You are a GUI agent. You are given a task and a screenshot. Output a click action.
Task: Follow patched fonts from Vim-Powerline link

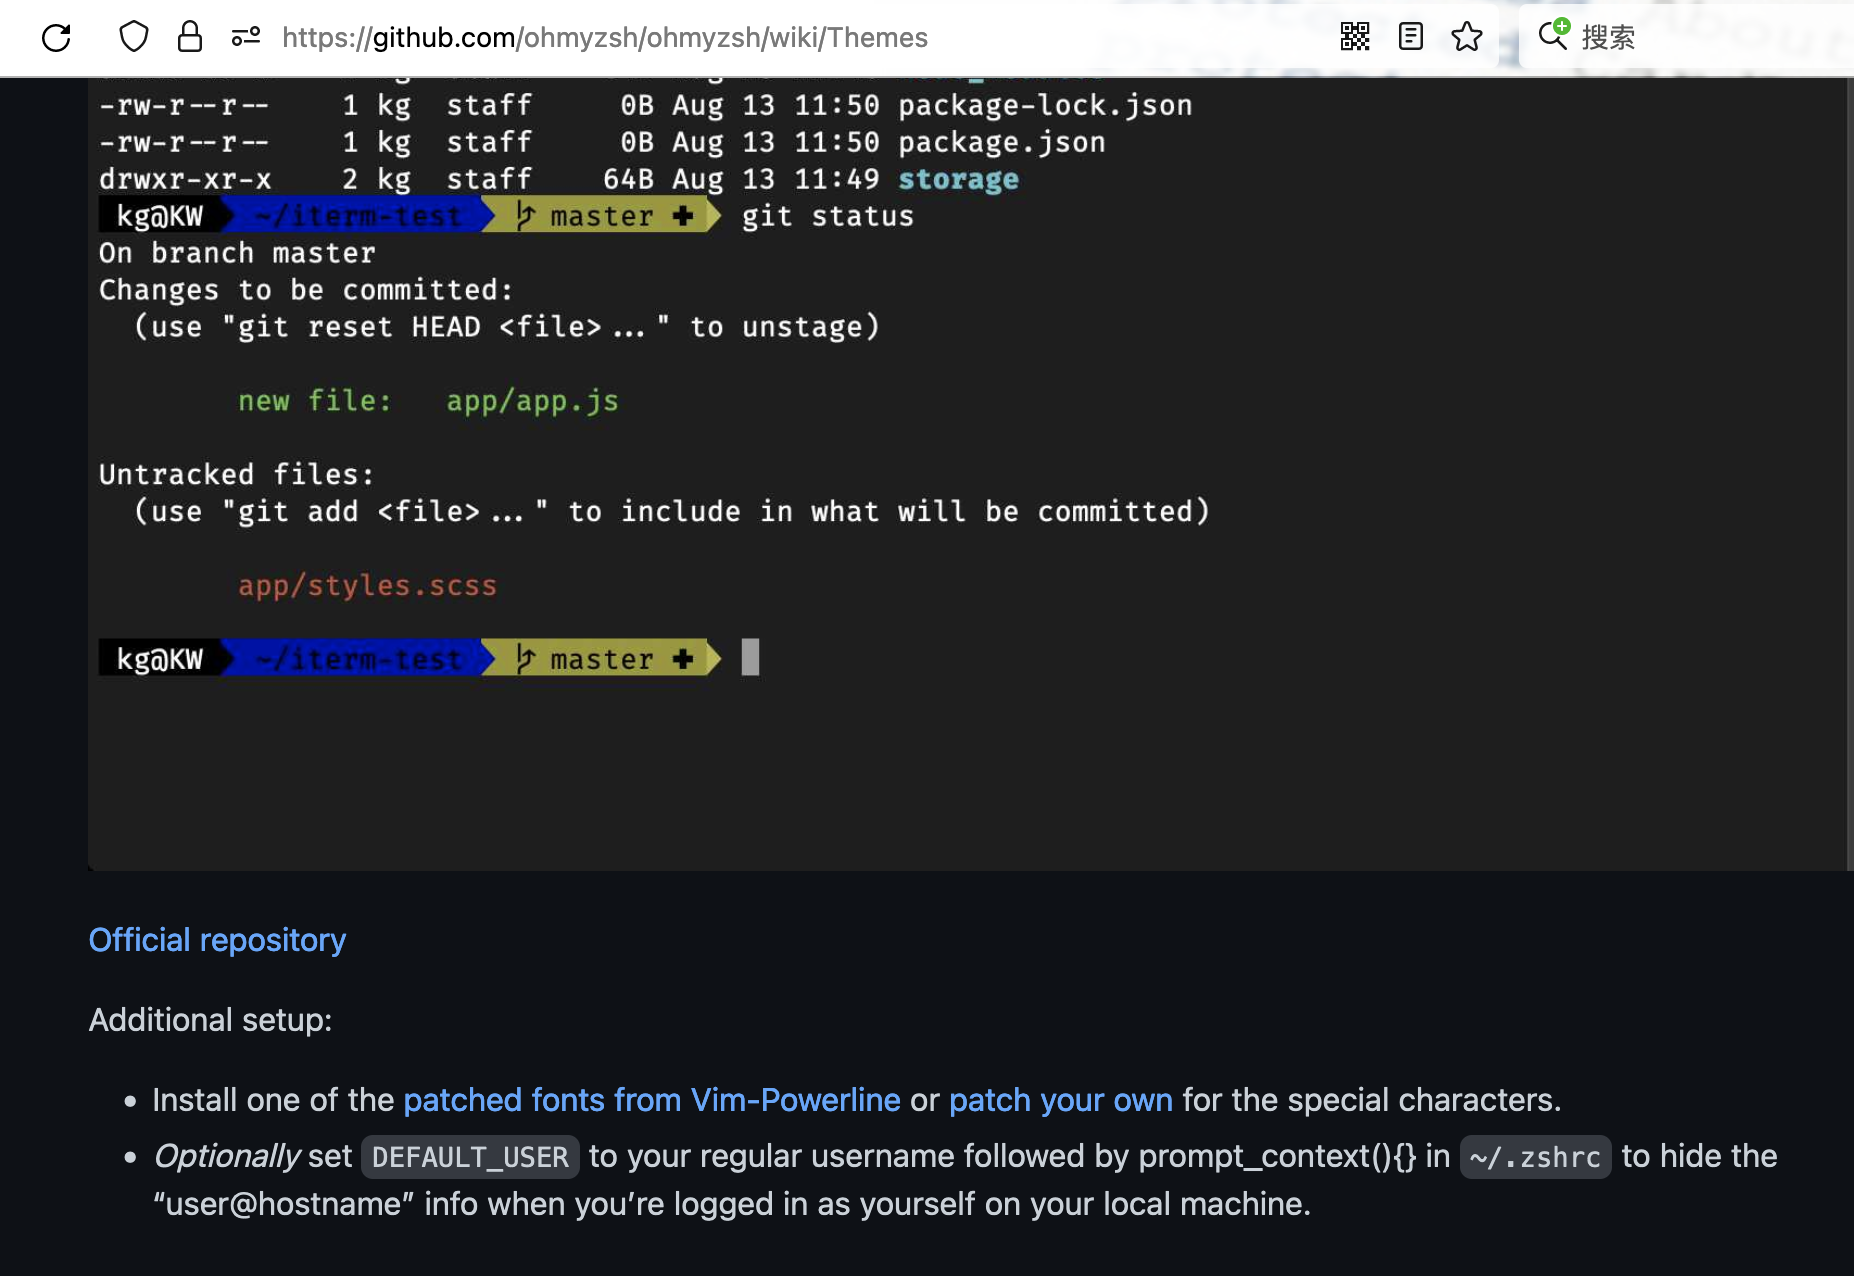tap(652, 1100)
